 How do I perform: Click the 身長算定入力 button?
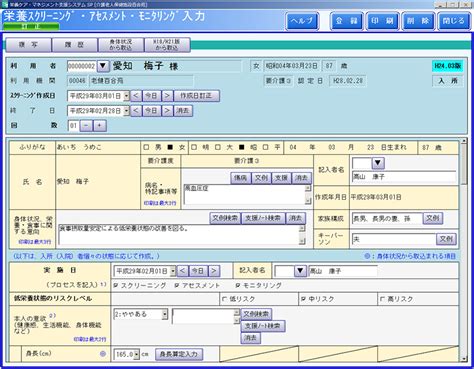coord(179,354)
